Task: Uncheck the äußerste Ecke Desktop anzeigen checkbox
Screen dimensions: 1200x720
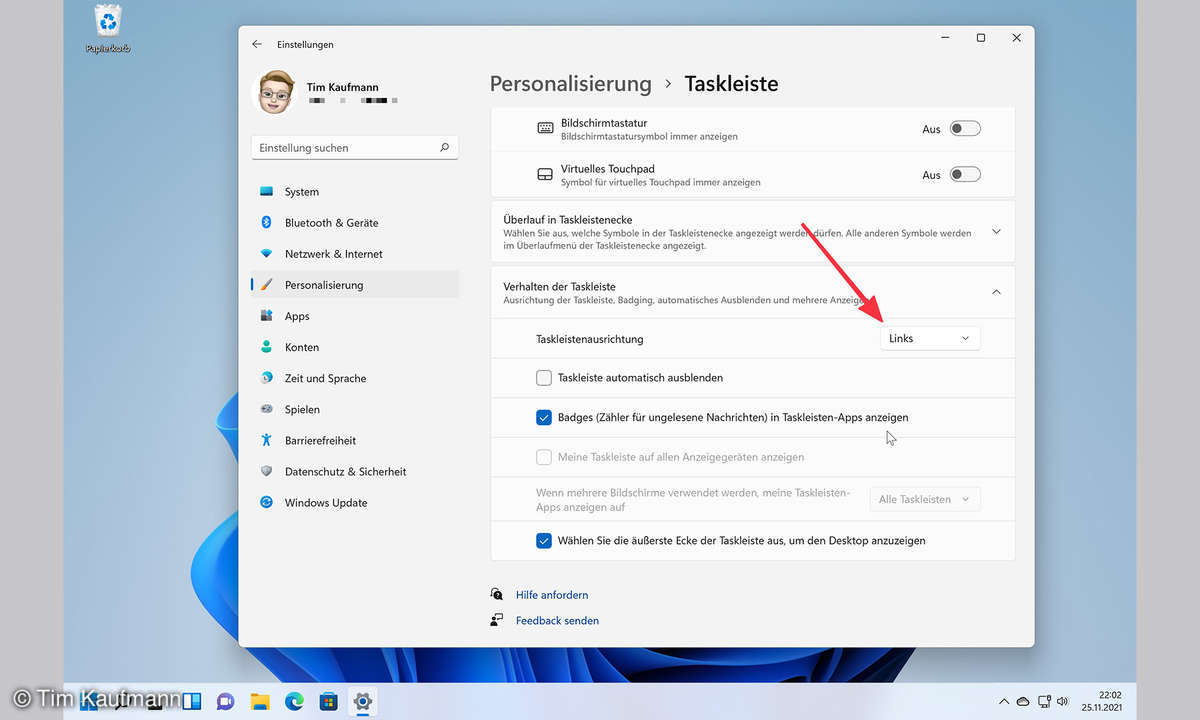Action: (544, 540)
